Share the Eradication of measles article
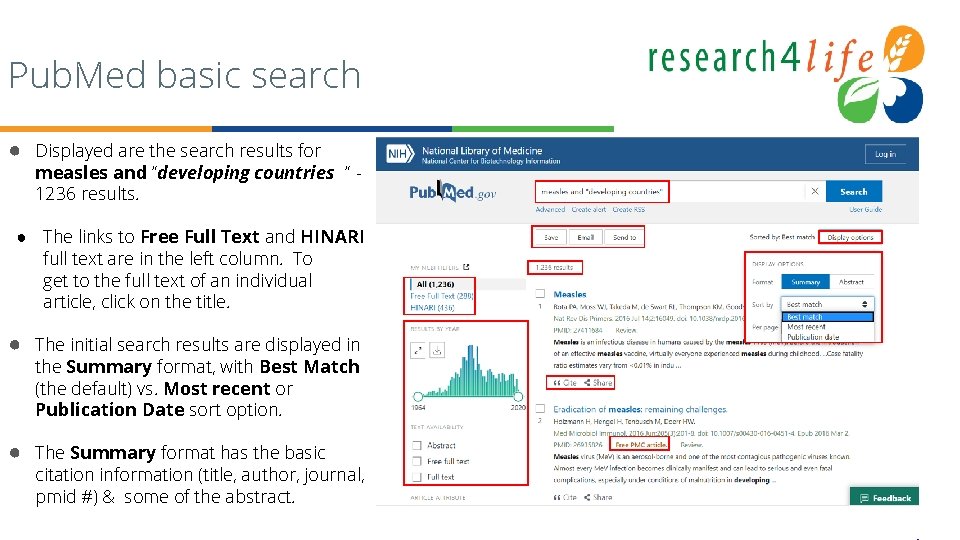This screenshot has height=540, width=960. click(x=598, y=497)
